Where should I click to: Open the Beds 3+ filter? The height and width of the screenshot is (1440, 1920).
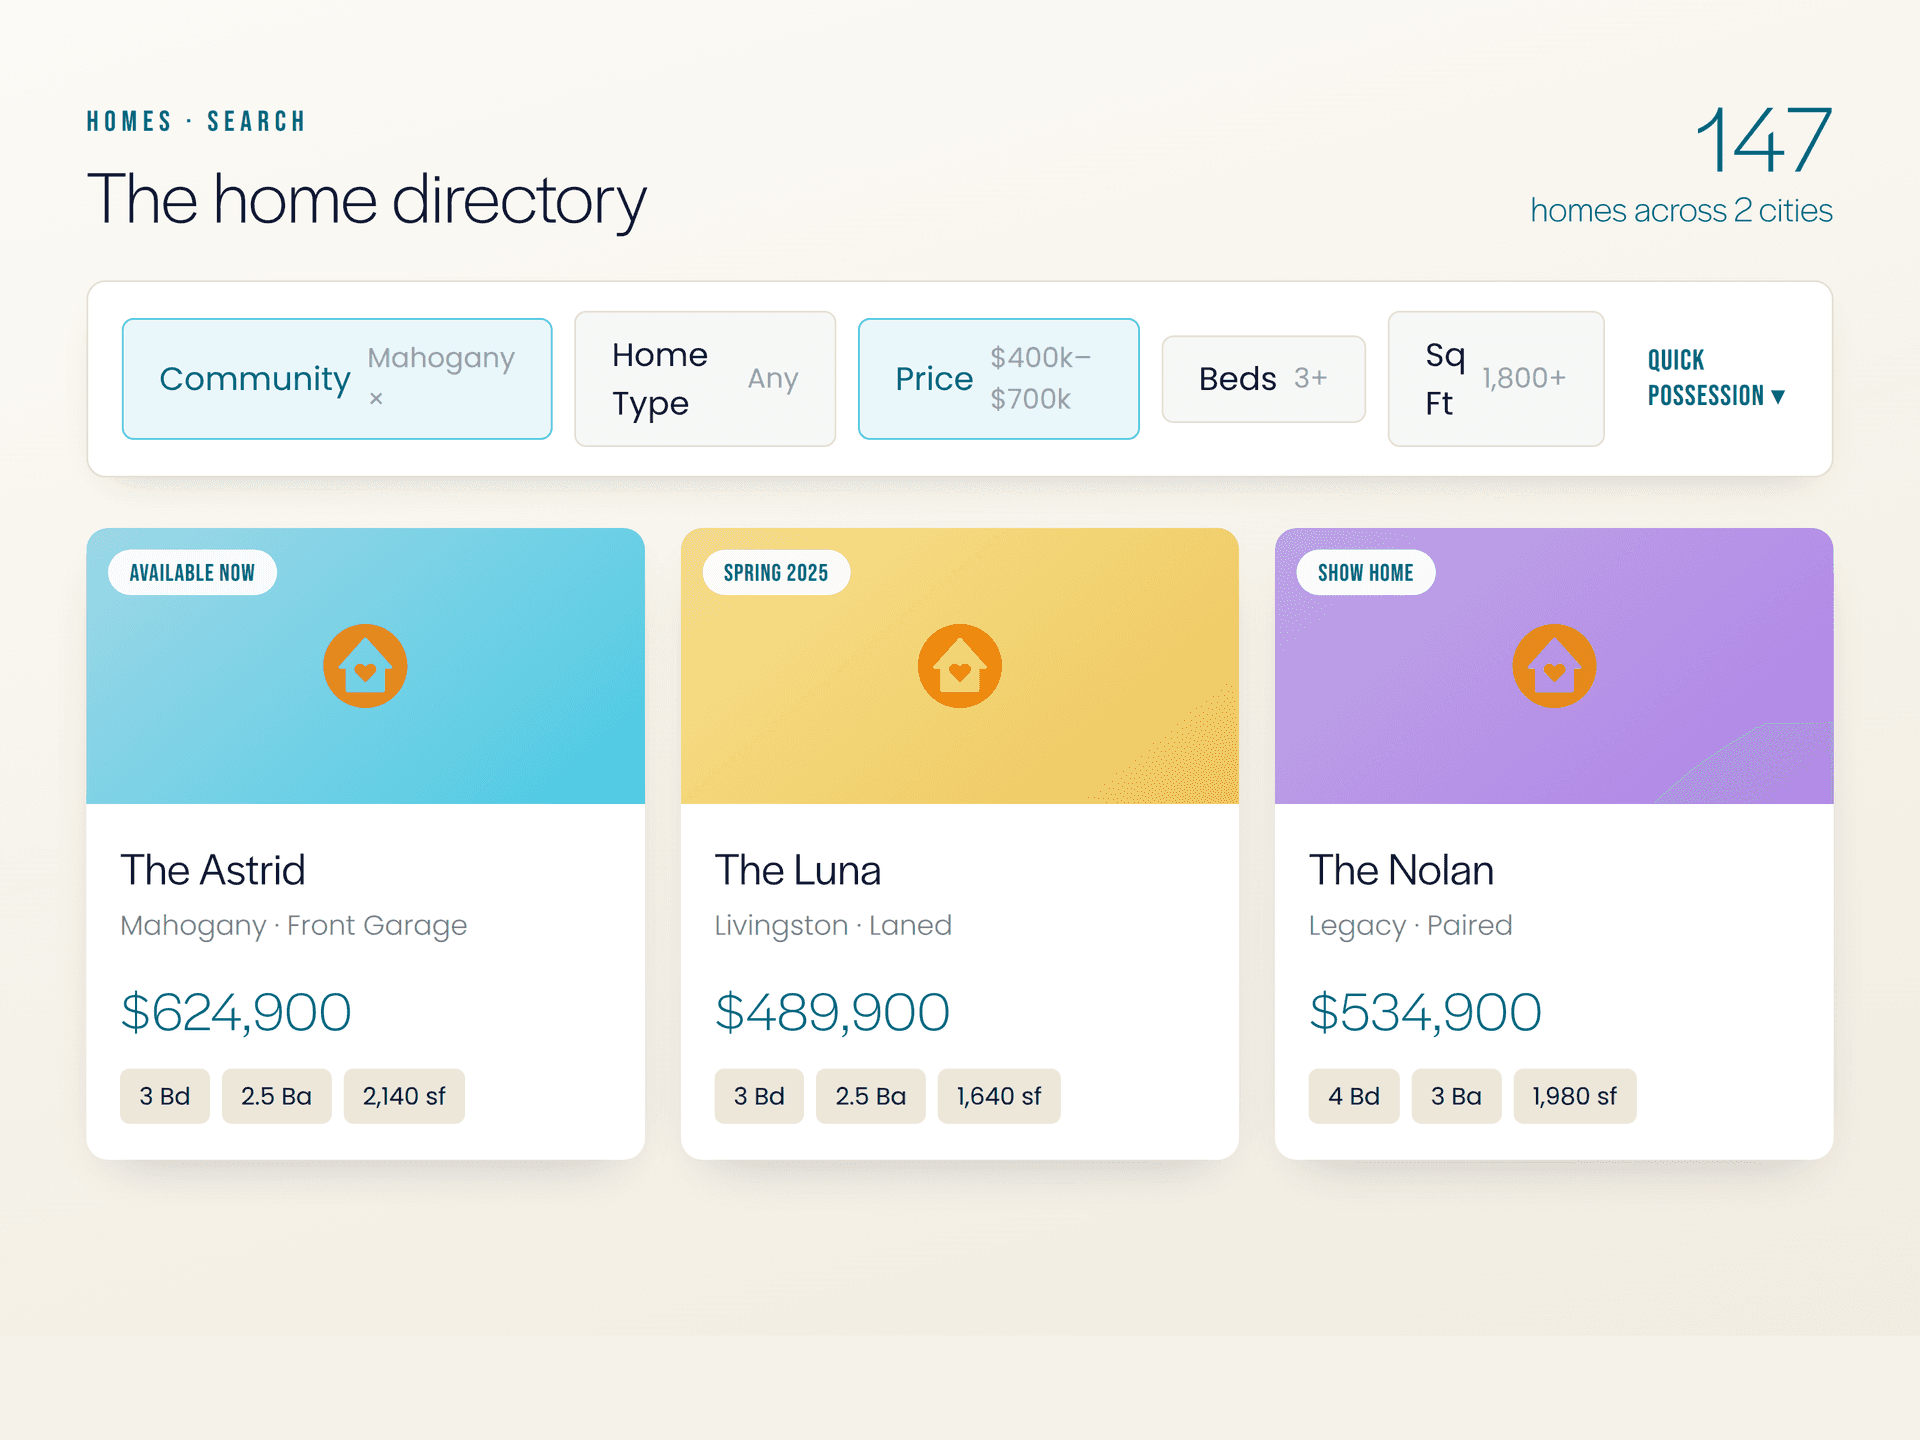[x=1263, y=379]
